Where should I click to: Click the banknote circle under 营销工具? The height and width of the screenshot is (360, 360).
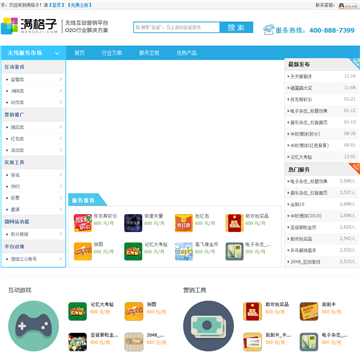coord(208,326)
